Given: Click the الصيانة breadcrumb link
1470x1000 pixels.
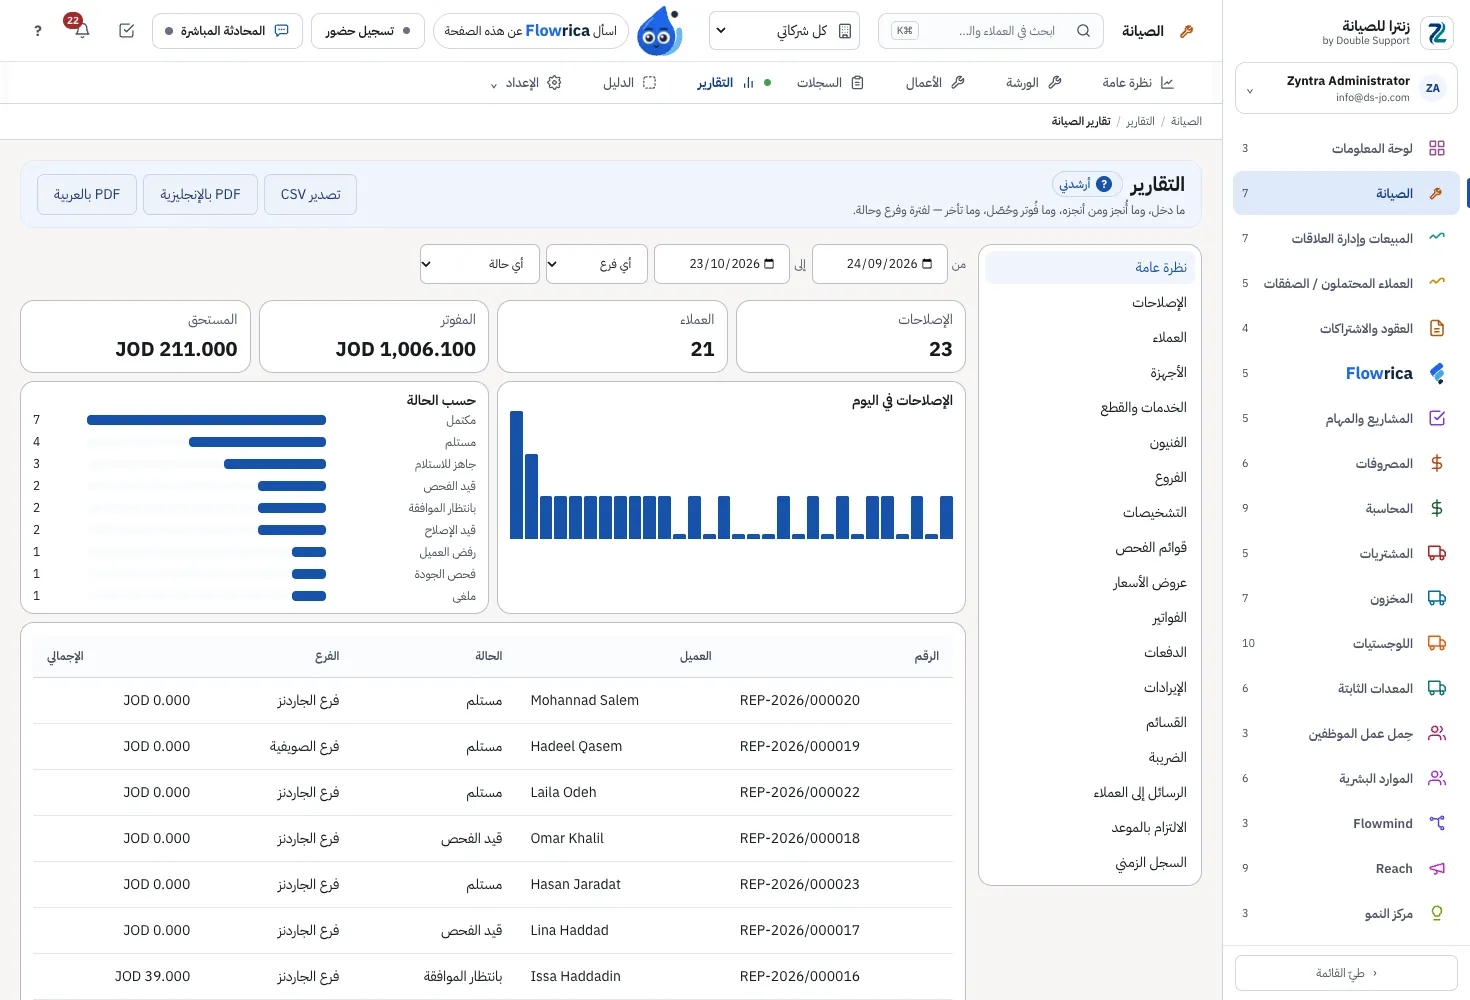Looking at the screenshot, I should click(x=1186, y=121).
